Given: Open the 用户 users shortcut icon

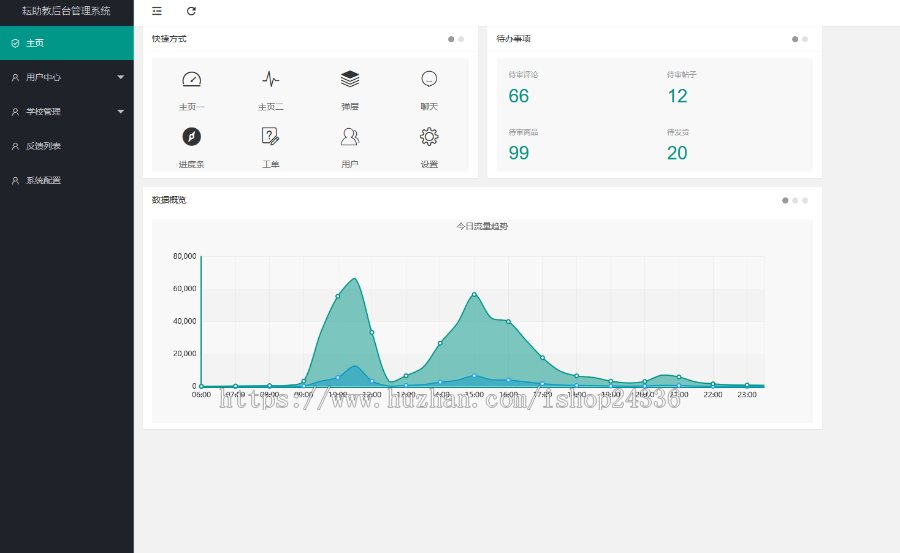Looking at the screenshot, I should (x=350, y=137).
